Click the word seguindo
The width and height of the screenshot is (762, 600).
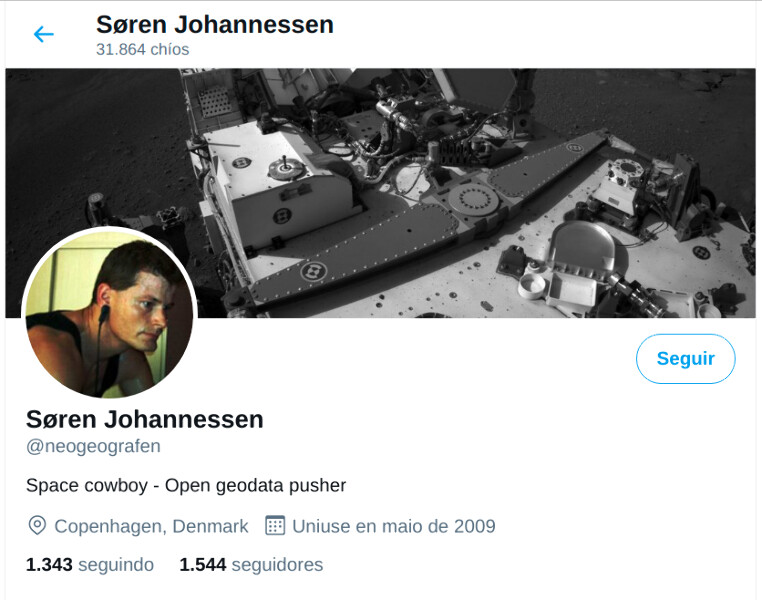(x=116, y=565)
